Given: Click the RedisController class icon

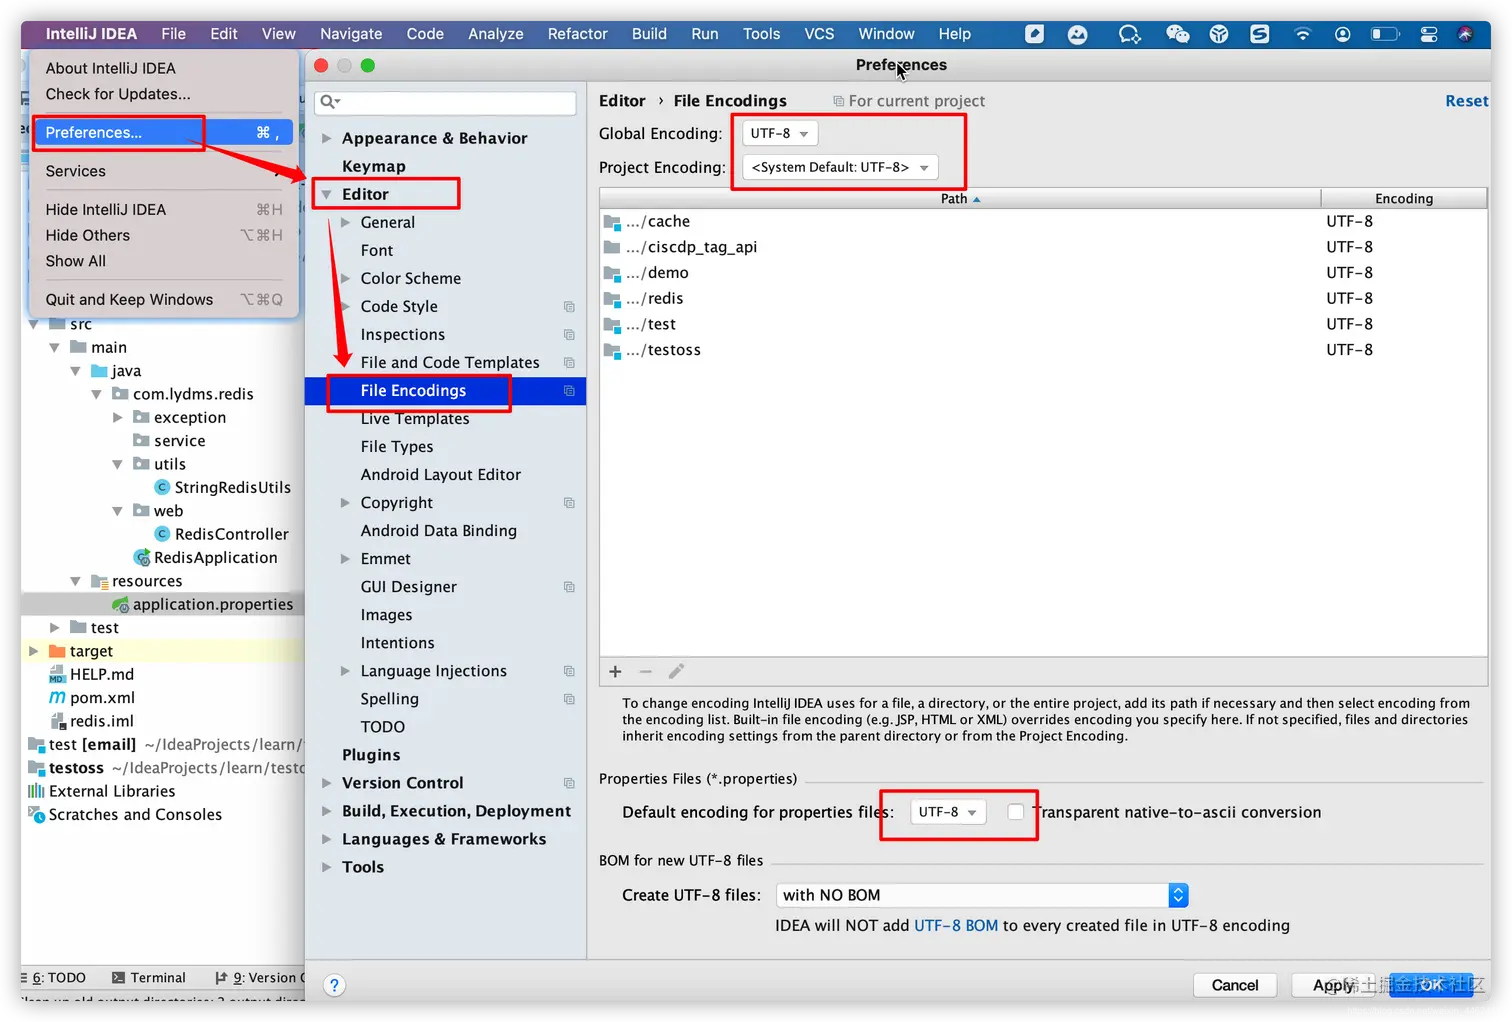Looking at the screenshot, I should 162,534.
